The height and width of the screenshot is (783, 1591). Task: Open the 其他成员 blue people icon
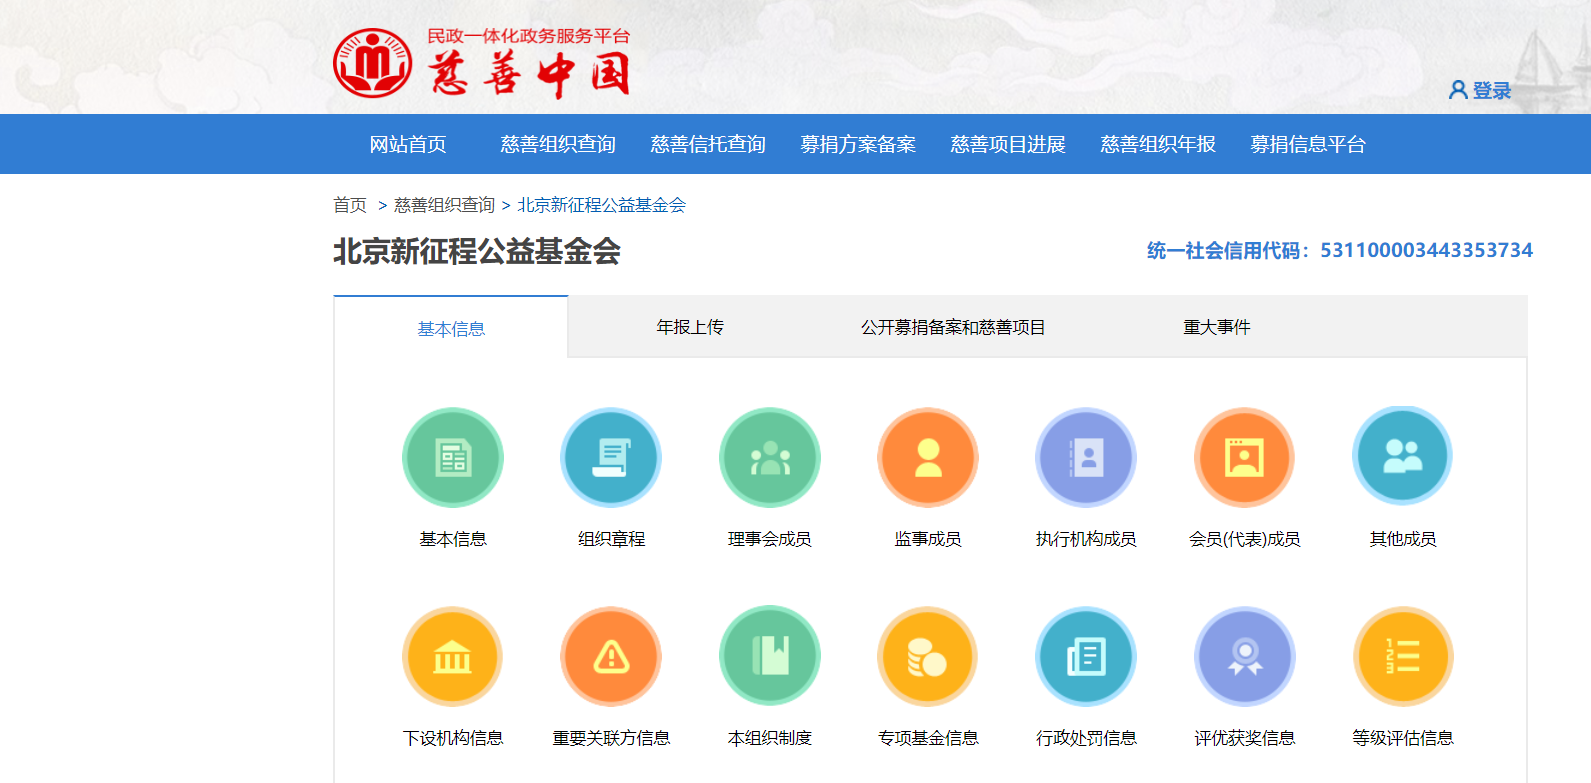pyautogui.click(x=1402, y=457)
